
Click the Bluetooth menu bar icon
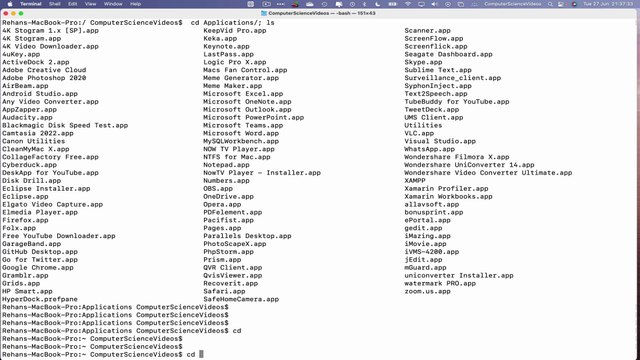(x=365, y=4)
